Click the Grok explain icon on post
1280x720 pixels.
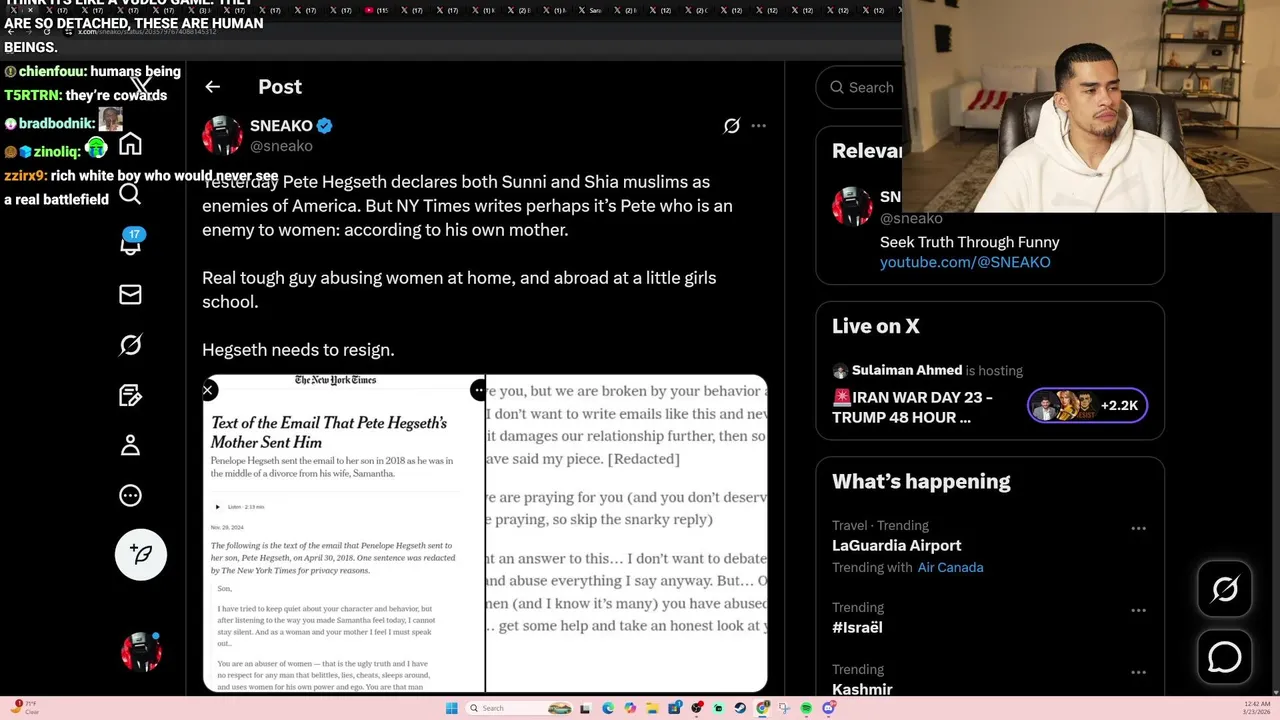pyautogui.click(x=732, y=126)
